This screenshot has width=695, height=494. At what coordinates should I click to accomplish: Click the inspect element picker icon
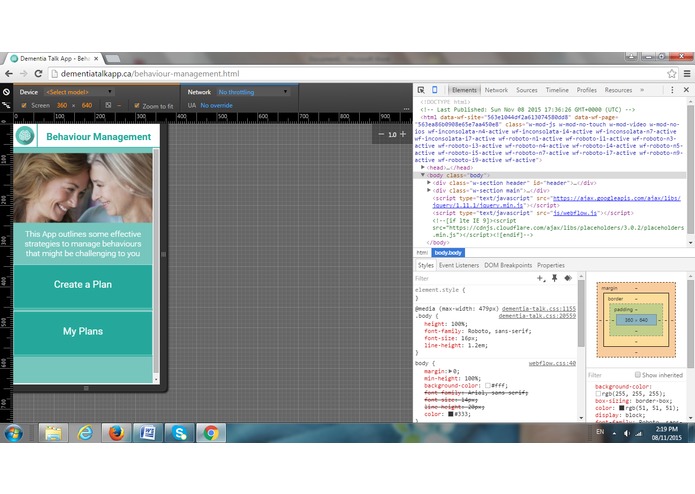[x=421, y=90]
